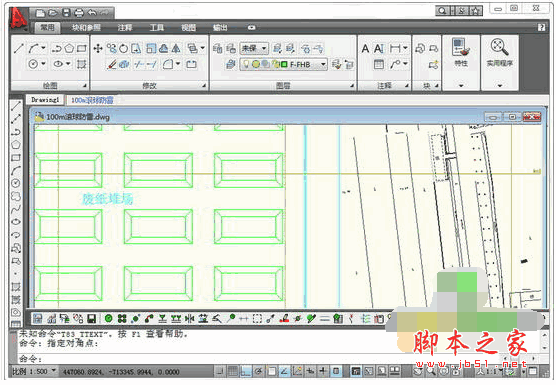Select the Revision Cloud tool in left toolbar
The width and height of the screenshot is (556, 385).
[16, 196]
